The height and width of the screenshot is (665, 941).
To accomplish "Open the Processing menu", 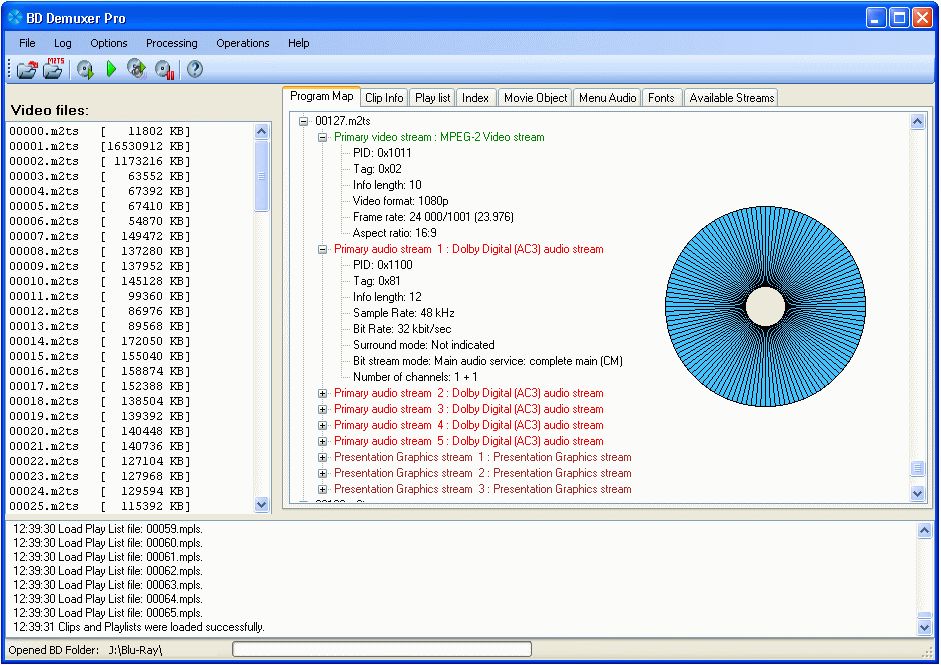I will click(172, 43).
